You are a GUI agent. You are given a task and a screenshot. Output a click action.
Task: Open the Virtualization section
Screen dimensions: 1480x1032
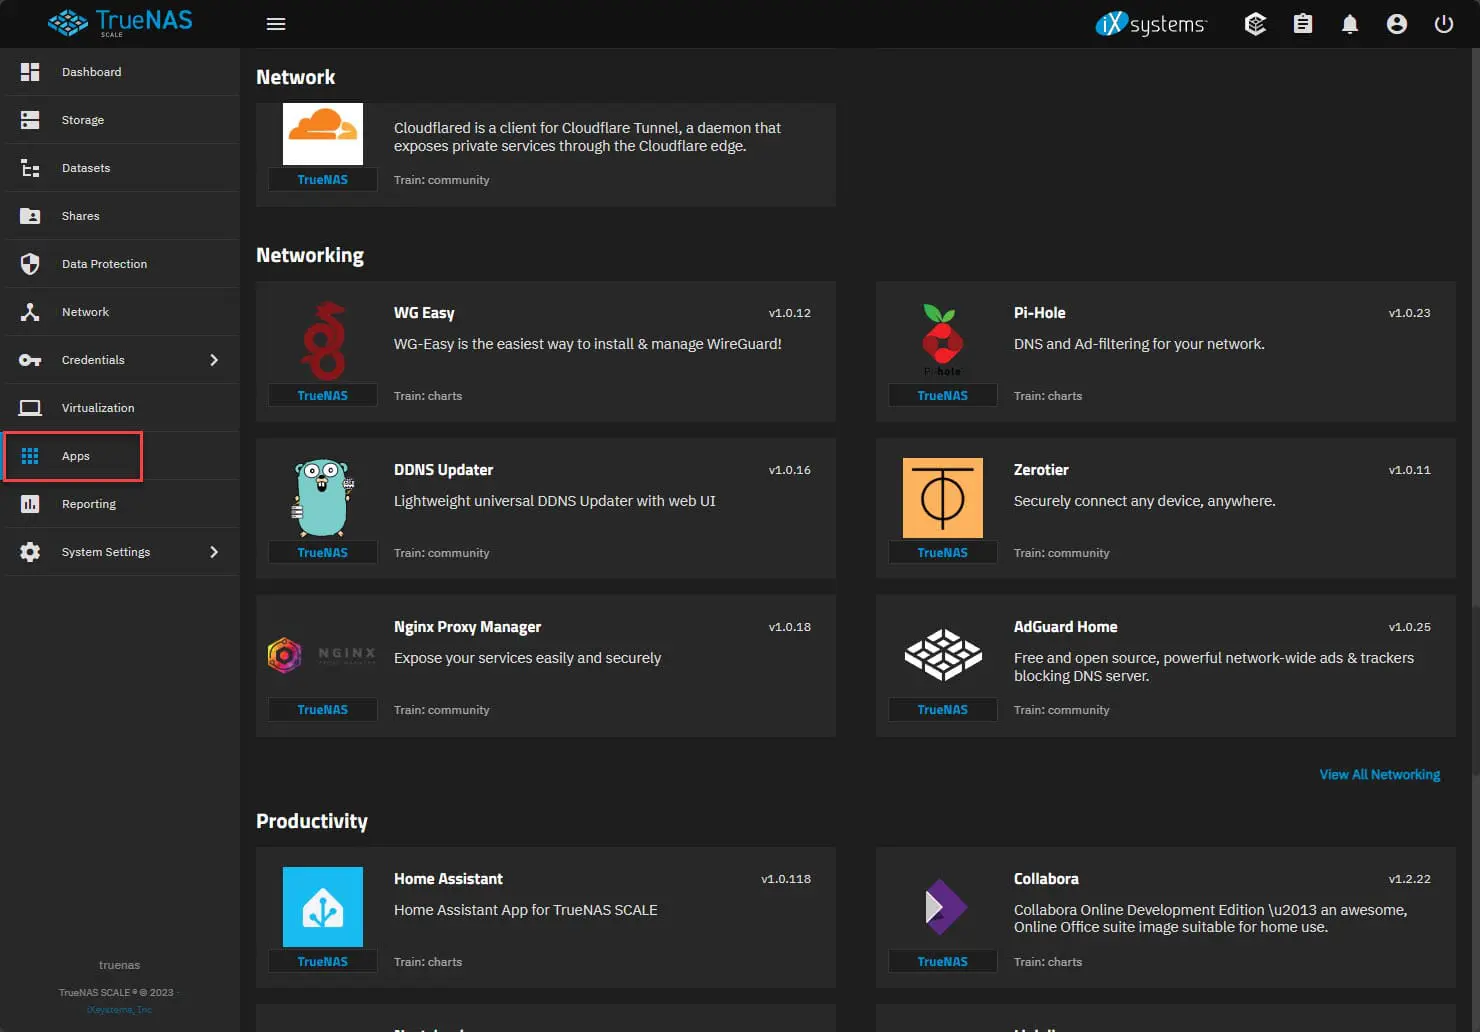pos(97,408)
